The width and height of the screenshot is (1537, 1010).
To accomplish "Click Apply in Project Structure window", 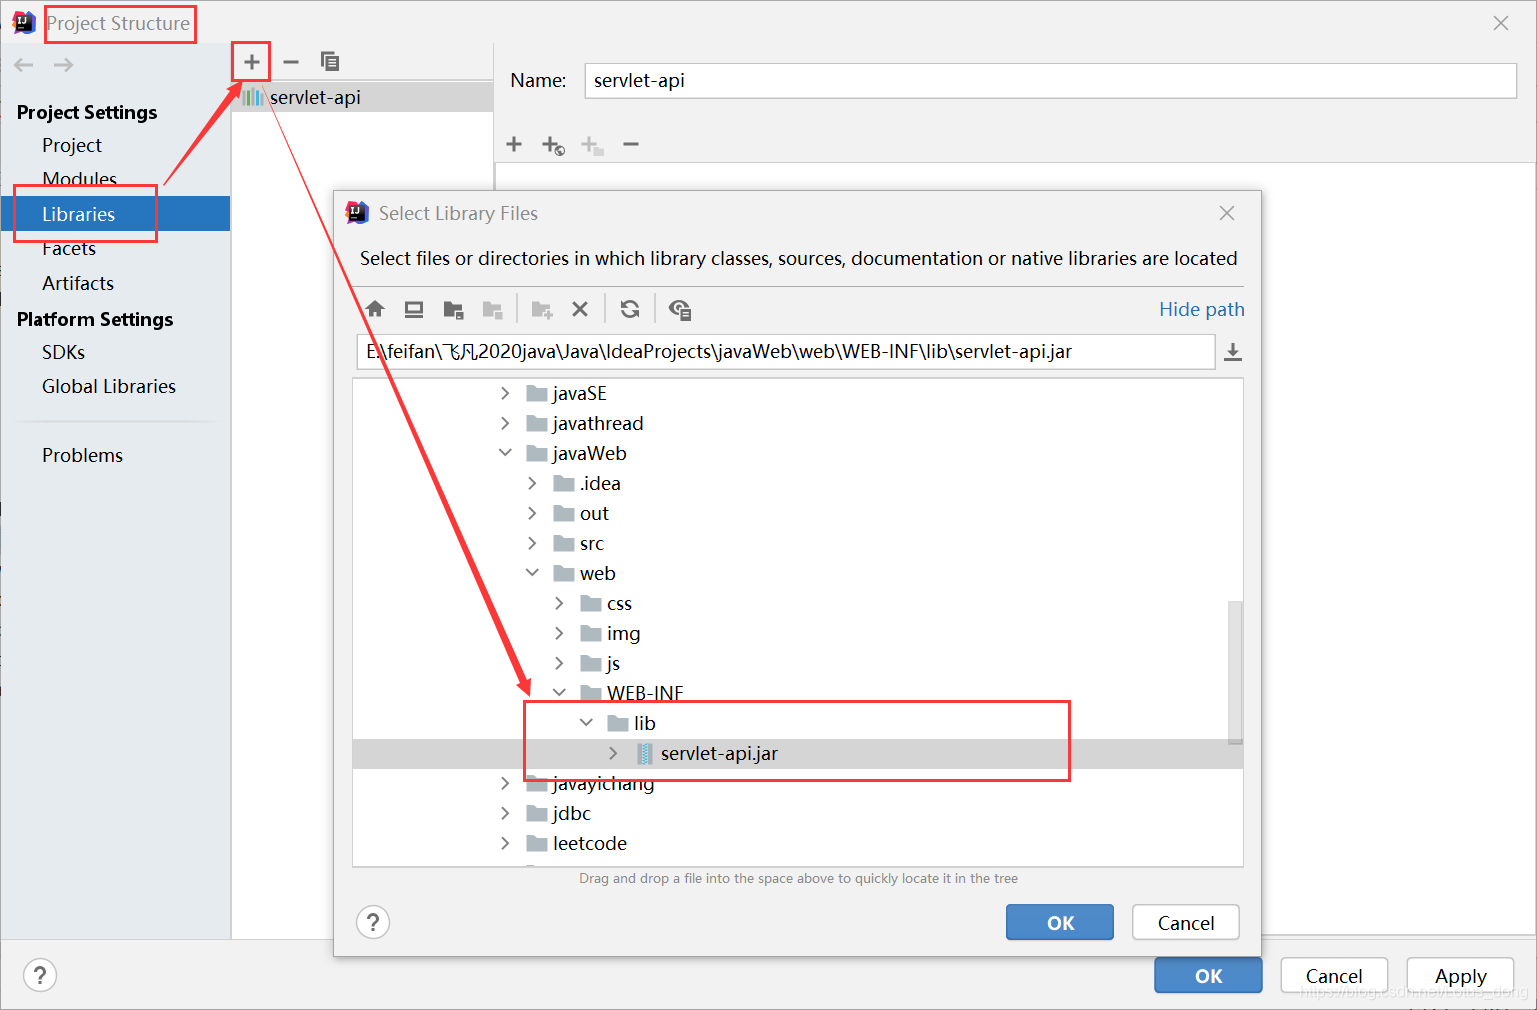I will [1460, 975].
